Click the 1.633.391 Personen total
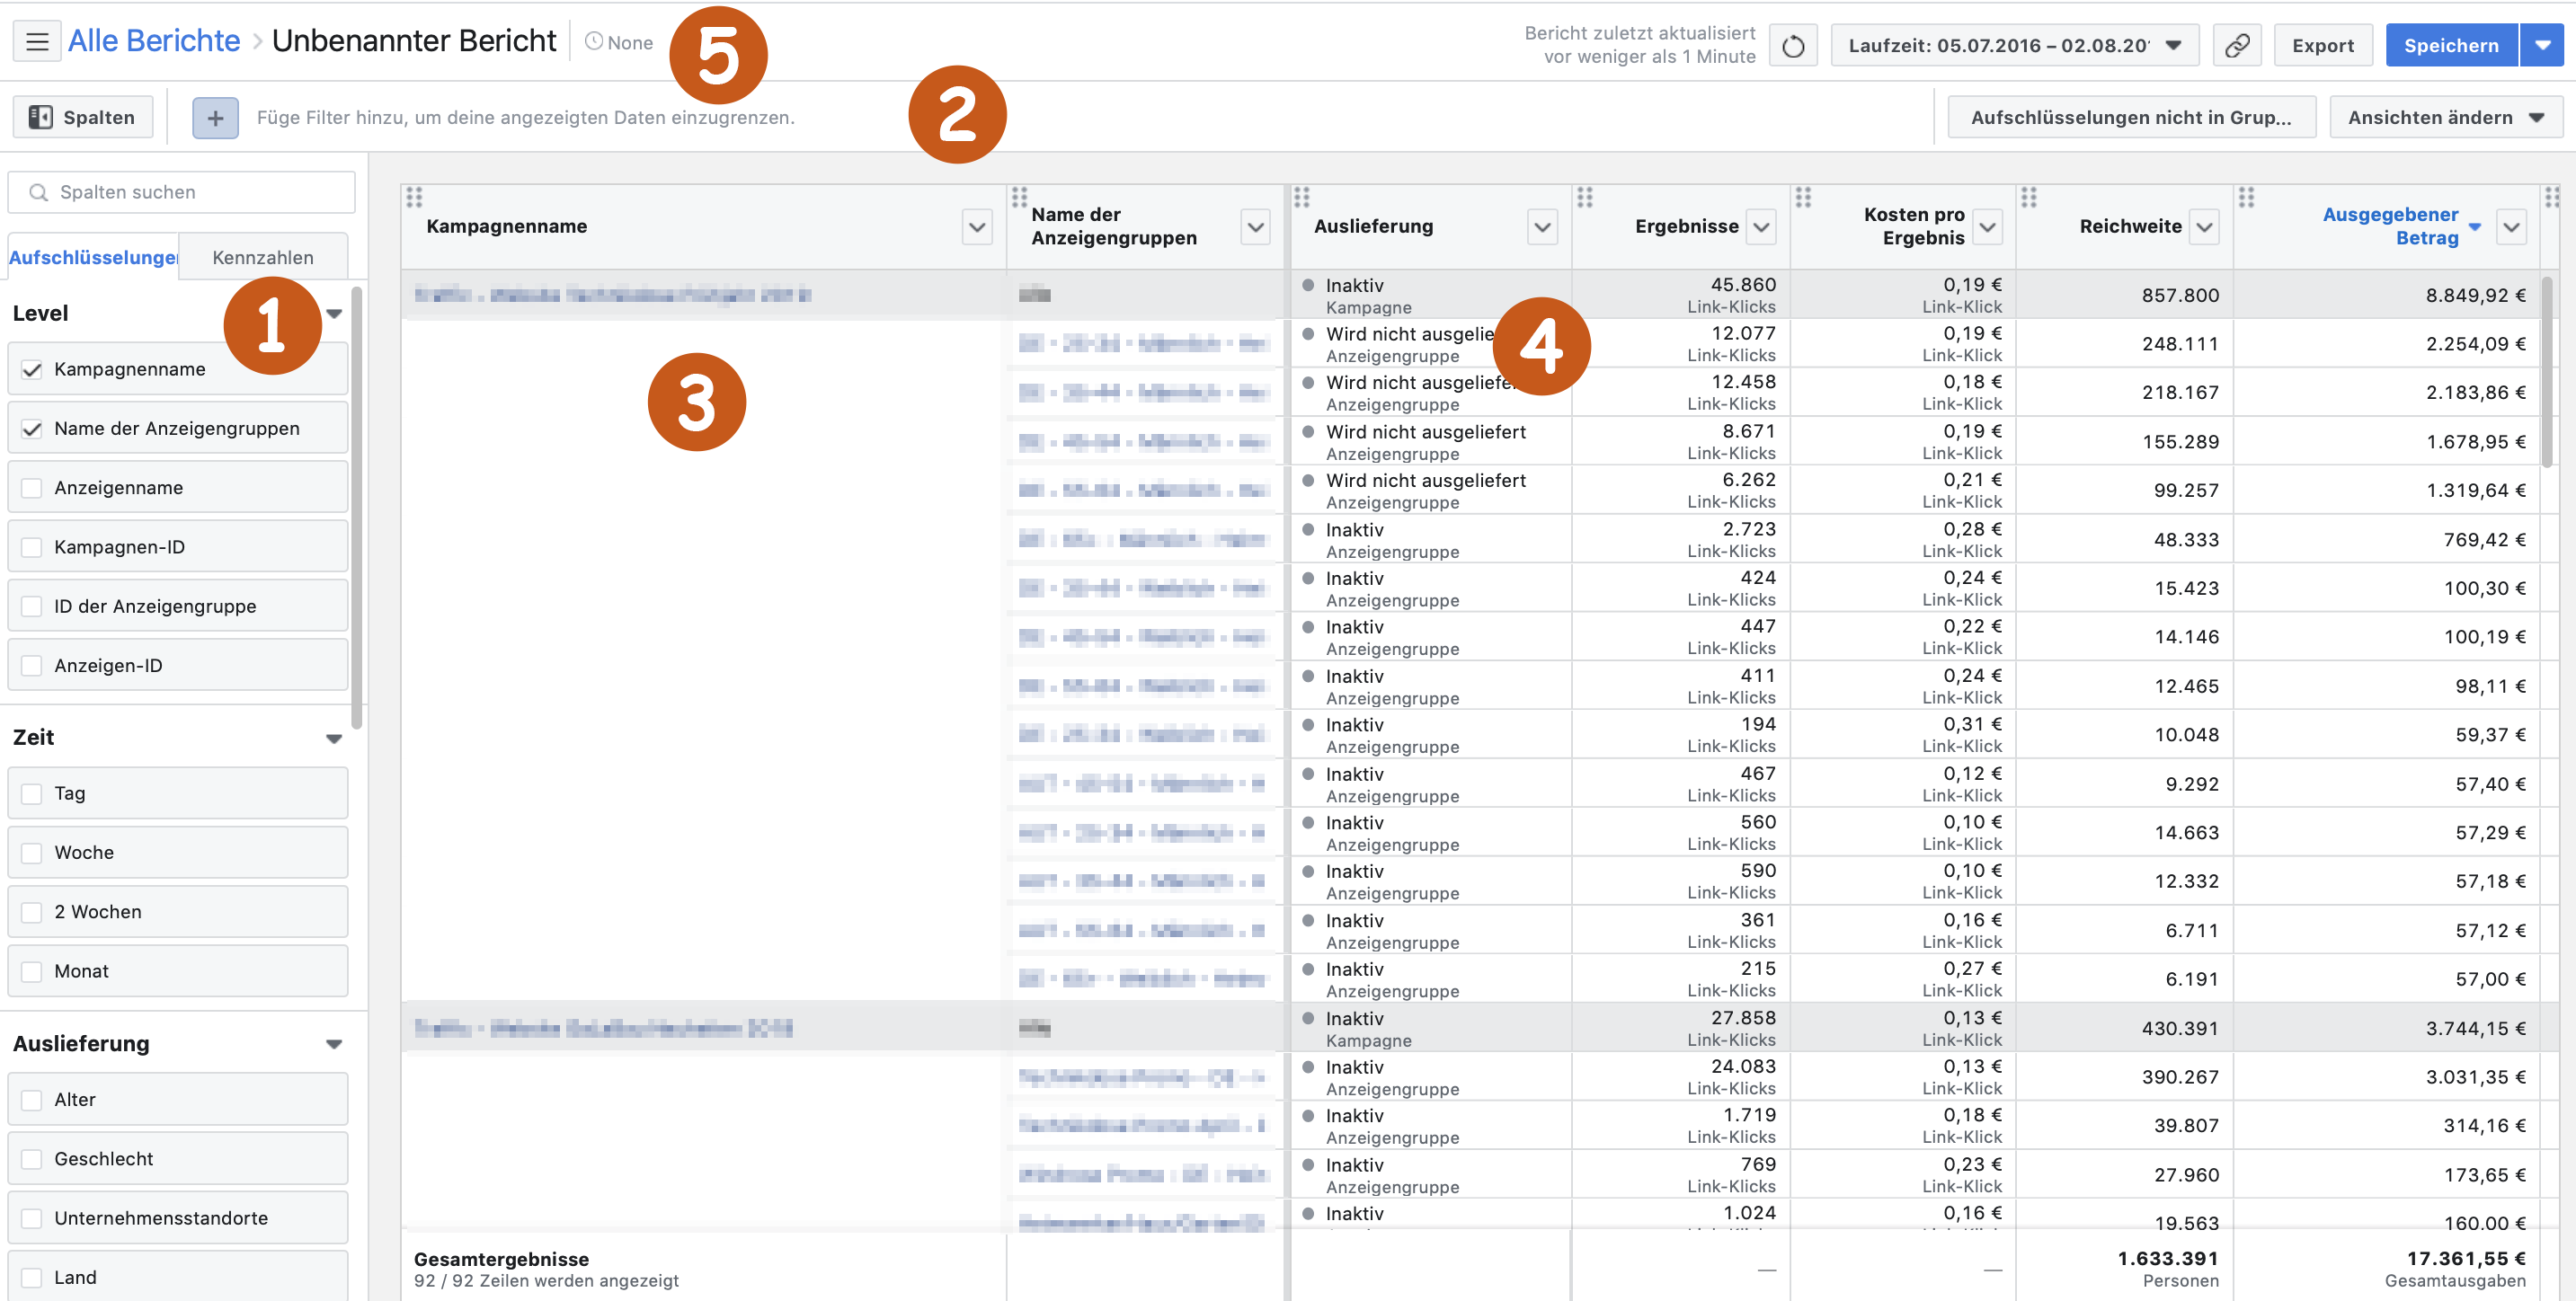Image resolution: width=2576 pixels, height=1301 pixels. (2167, 1259)
